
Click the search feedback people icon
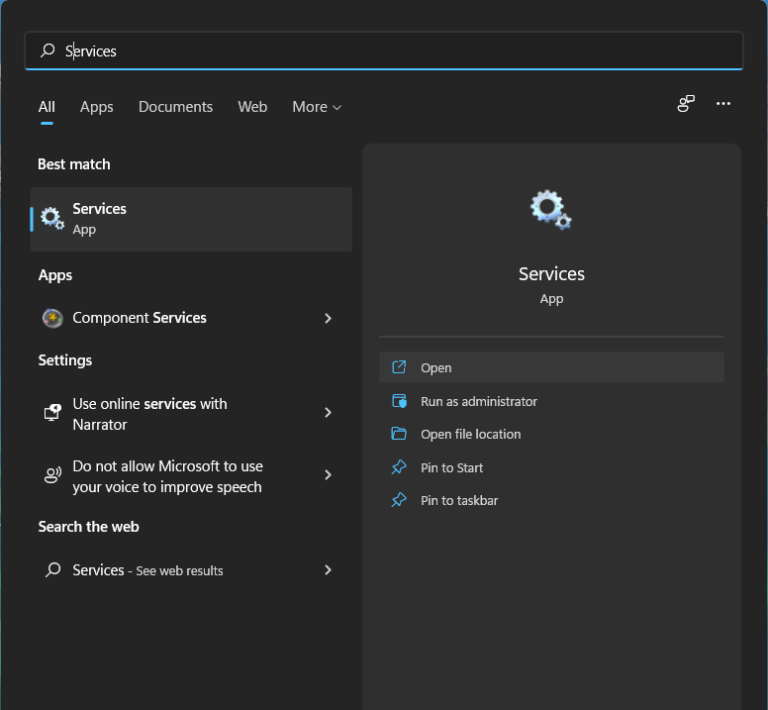pos(686,104)
